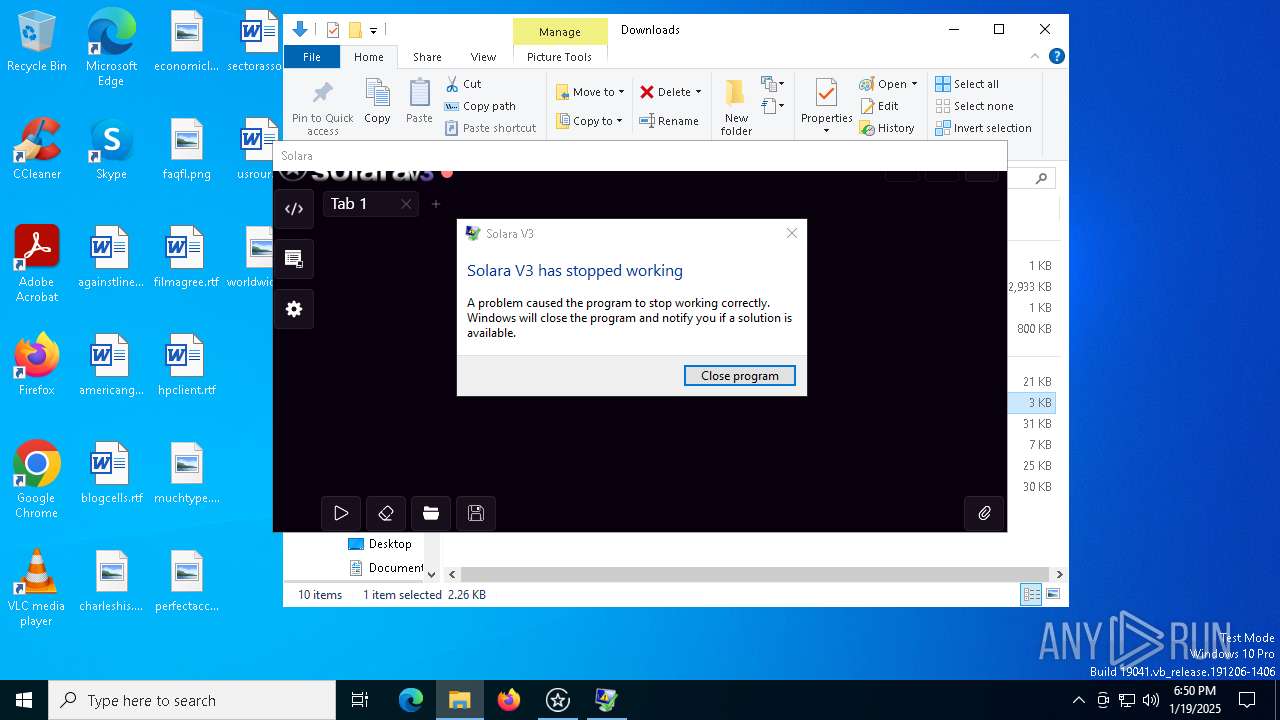The height and width of the screenshot is (720, 1280).
Task: Click the Solara save disk icon
Action: [476, 513]
